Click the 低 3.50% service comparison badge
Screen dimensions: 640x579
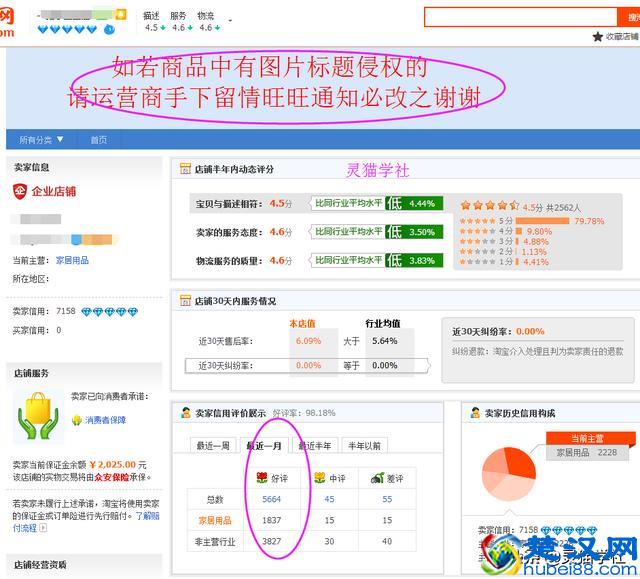[x=414, y=232]
